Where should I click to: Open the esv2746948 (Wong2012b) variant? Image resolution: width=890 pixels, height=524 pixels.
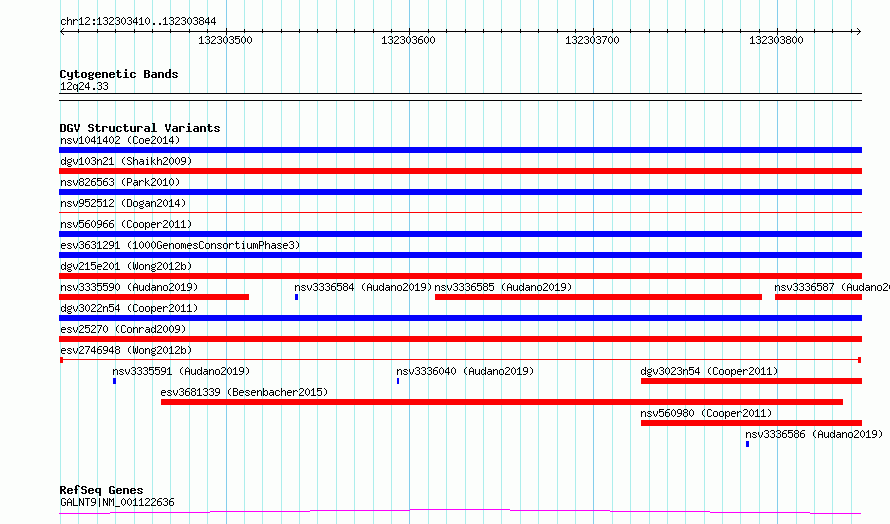126,350
